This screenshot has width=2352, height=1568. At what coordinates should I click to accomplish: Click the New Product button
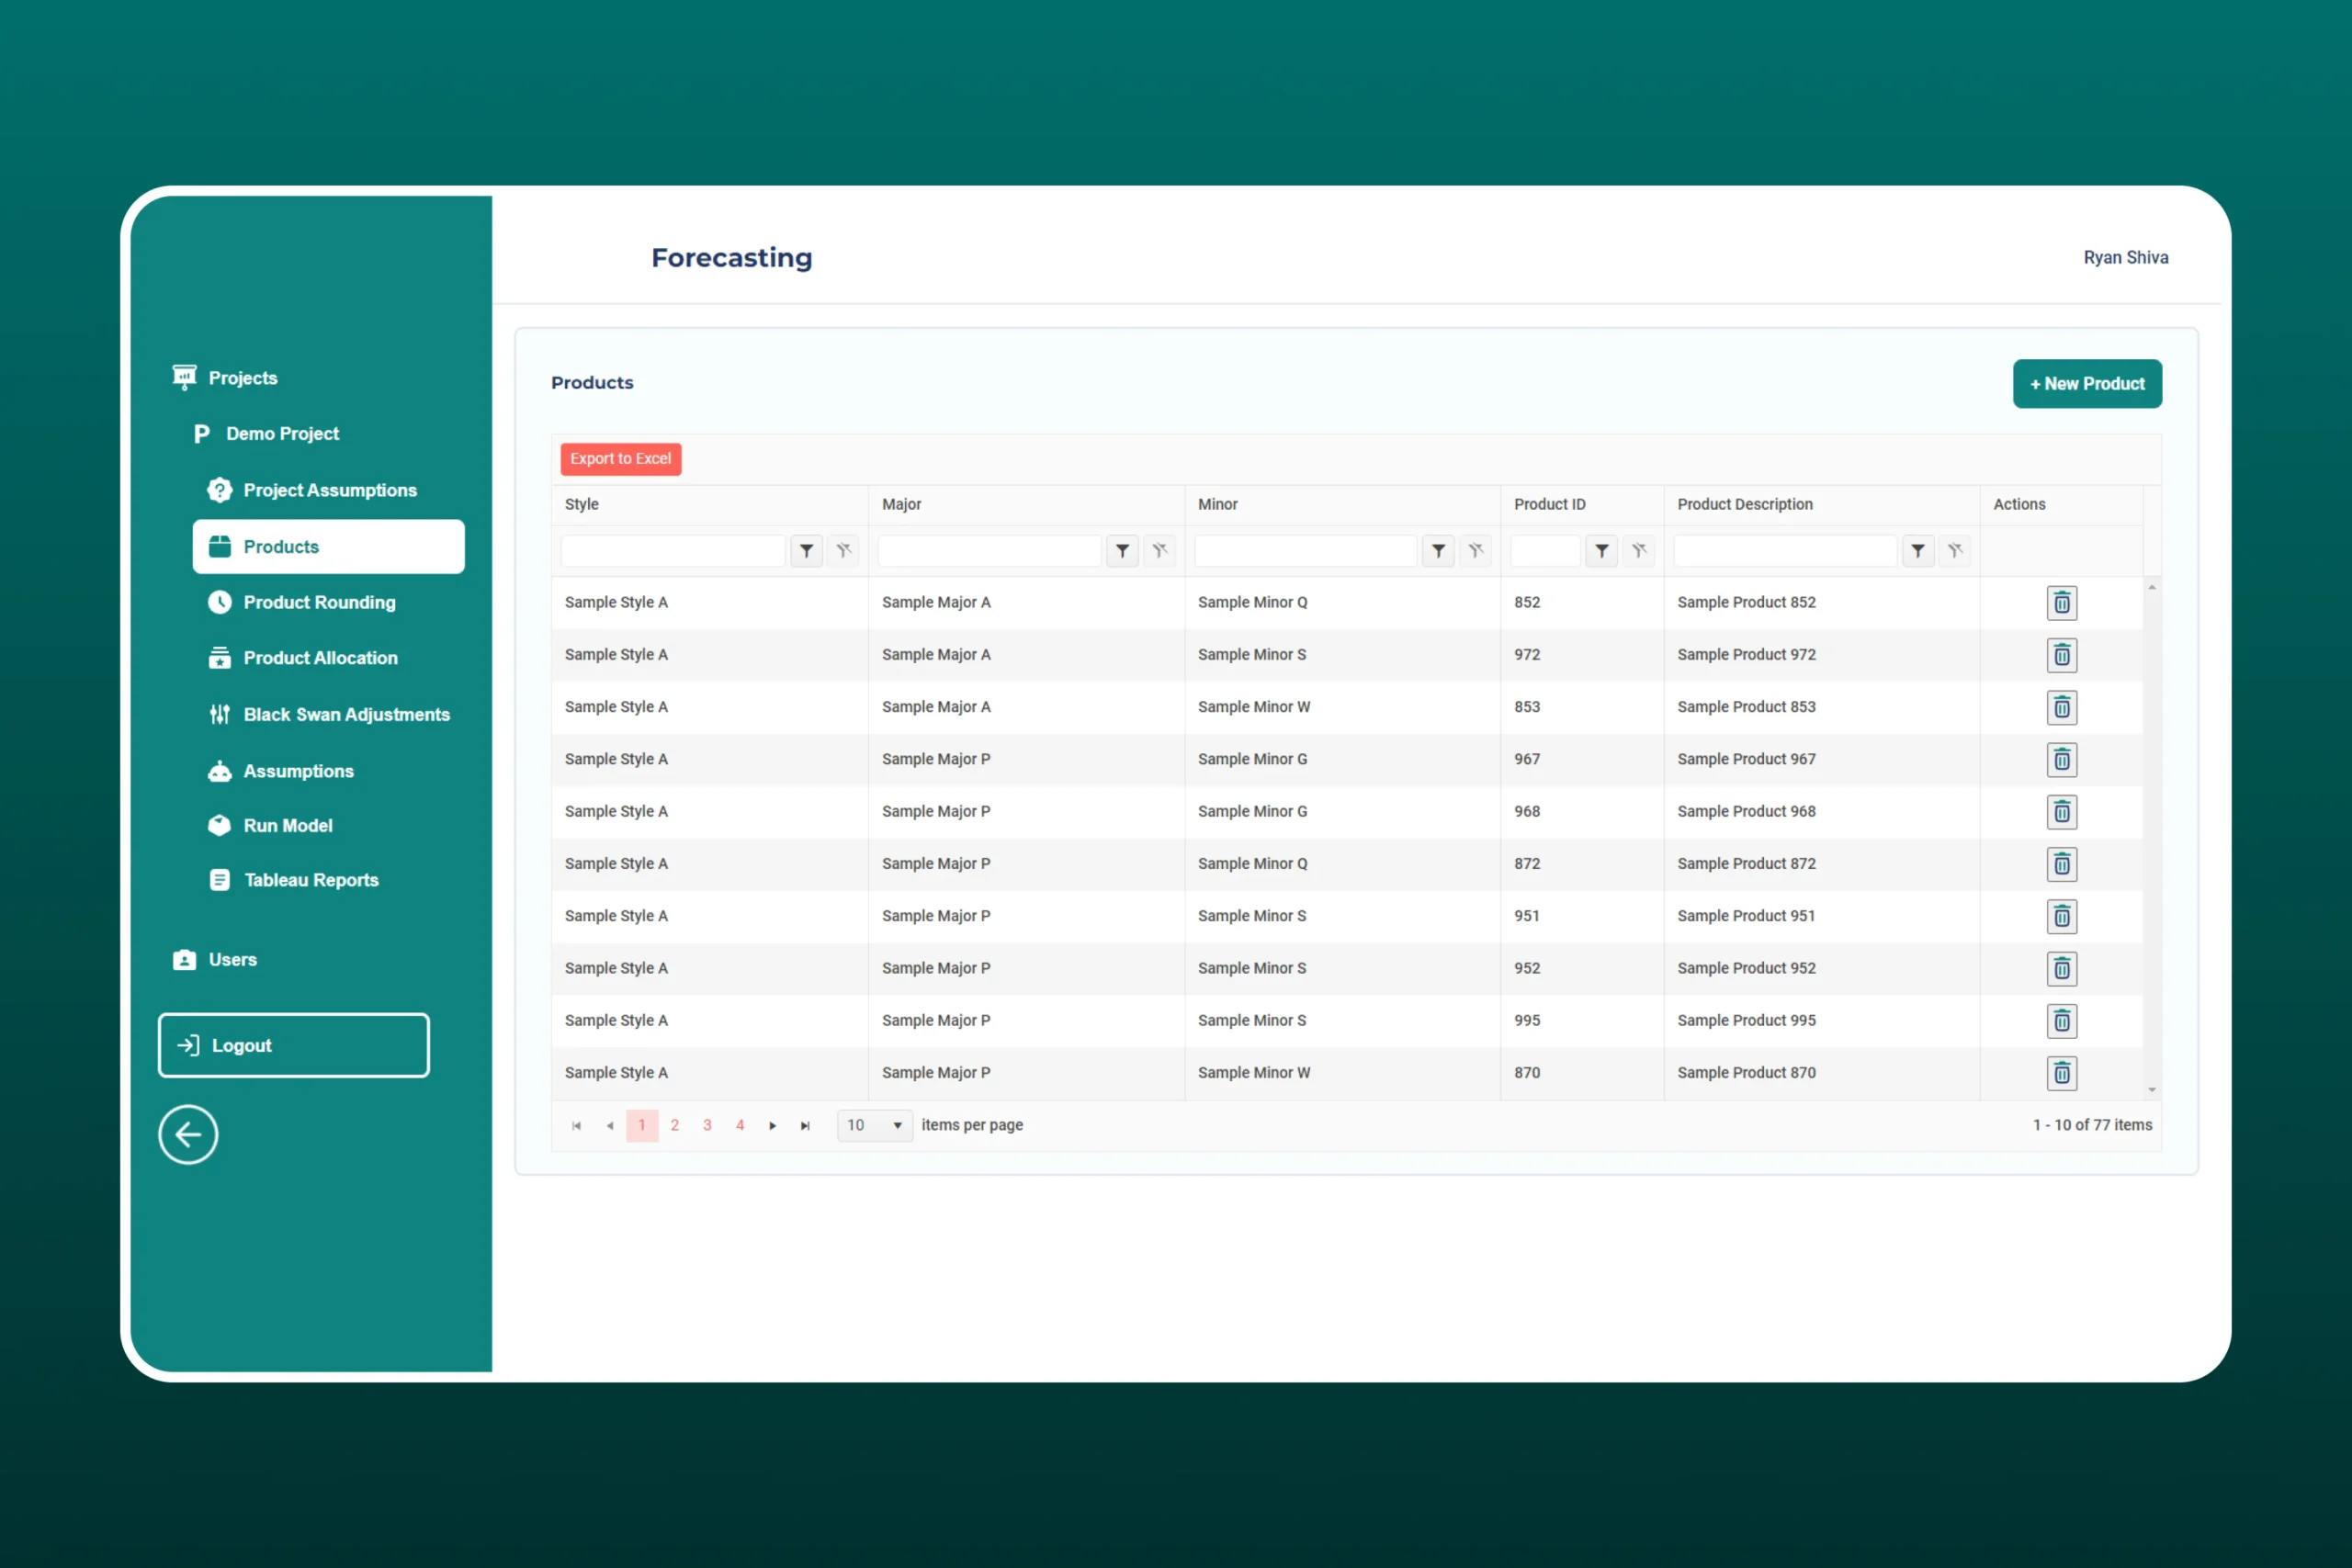pyautogui.click(x=2086, y=384)
